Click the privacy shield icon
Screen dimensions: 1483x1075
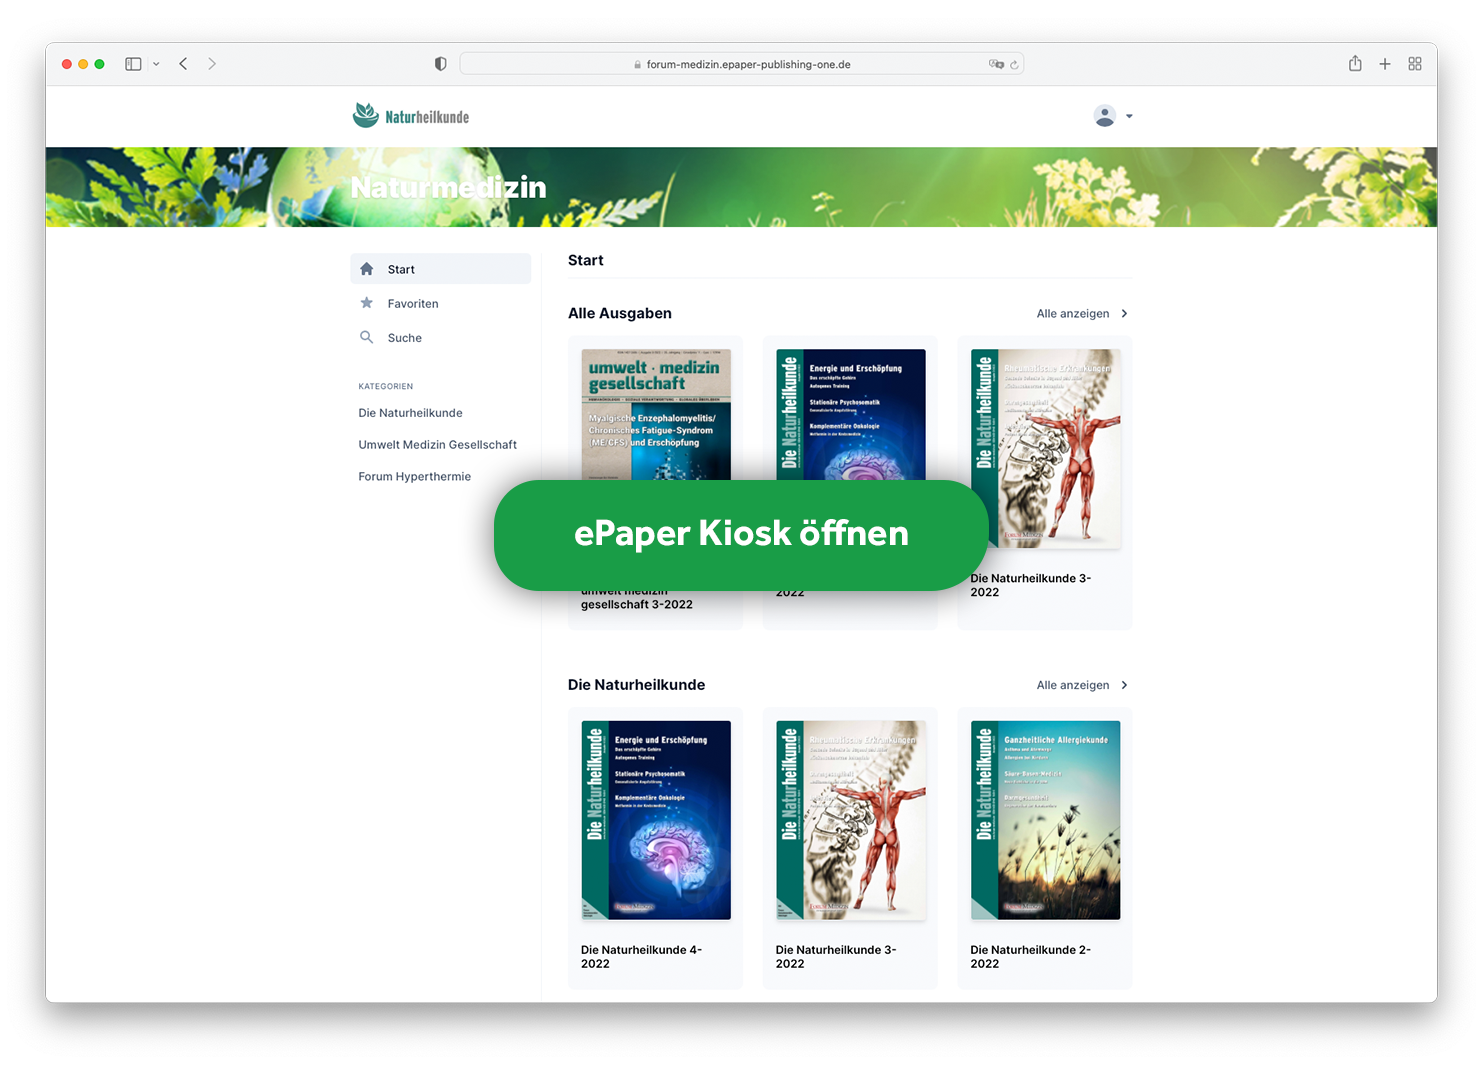pyautogui.click(x=440, y=64)
